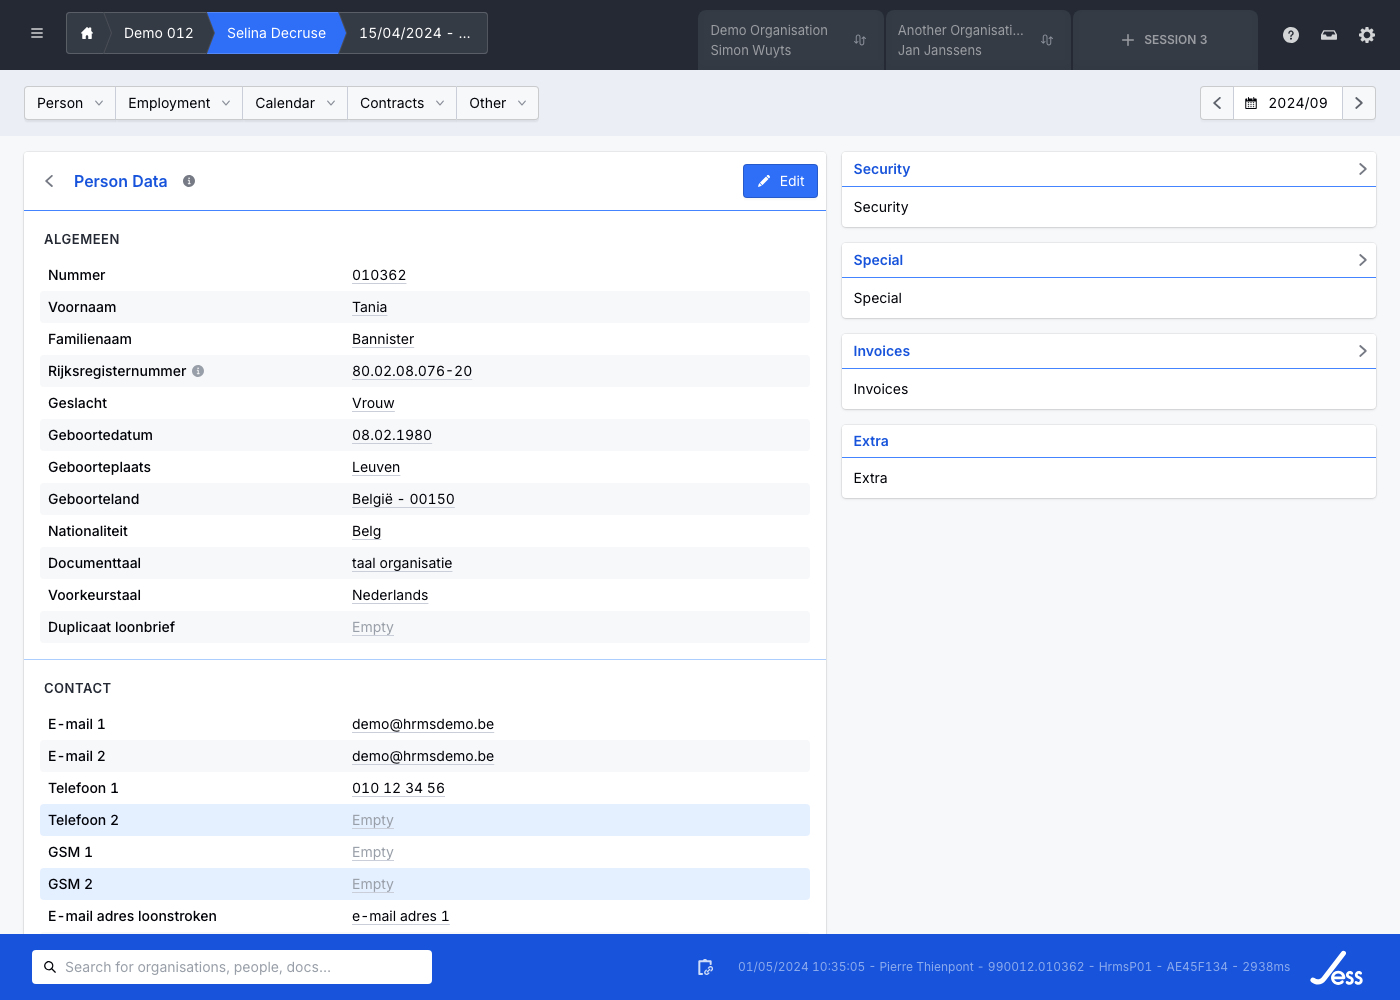This screenshot has height=1000, width=1400.
Task: Open the inbox tray icon
Action: click(x=1329, y=35)
